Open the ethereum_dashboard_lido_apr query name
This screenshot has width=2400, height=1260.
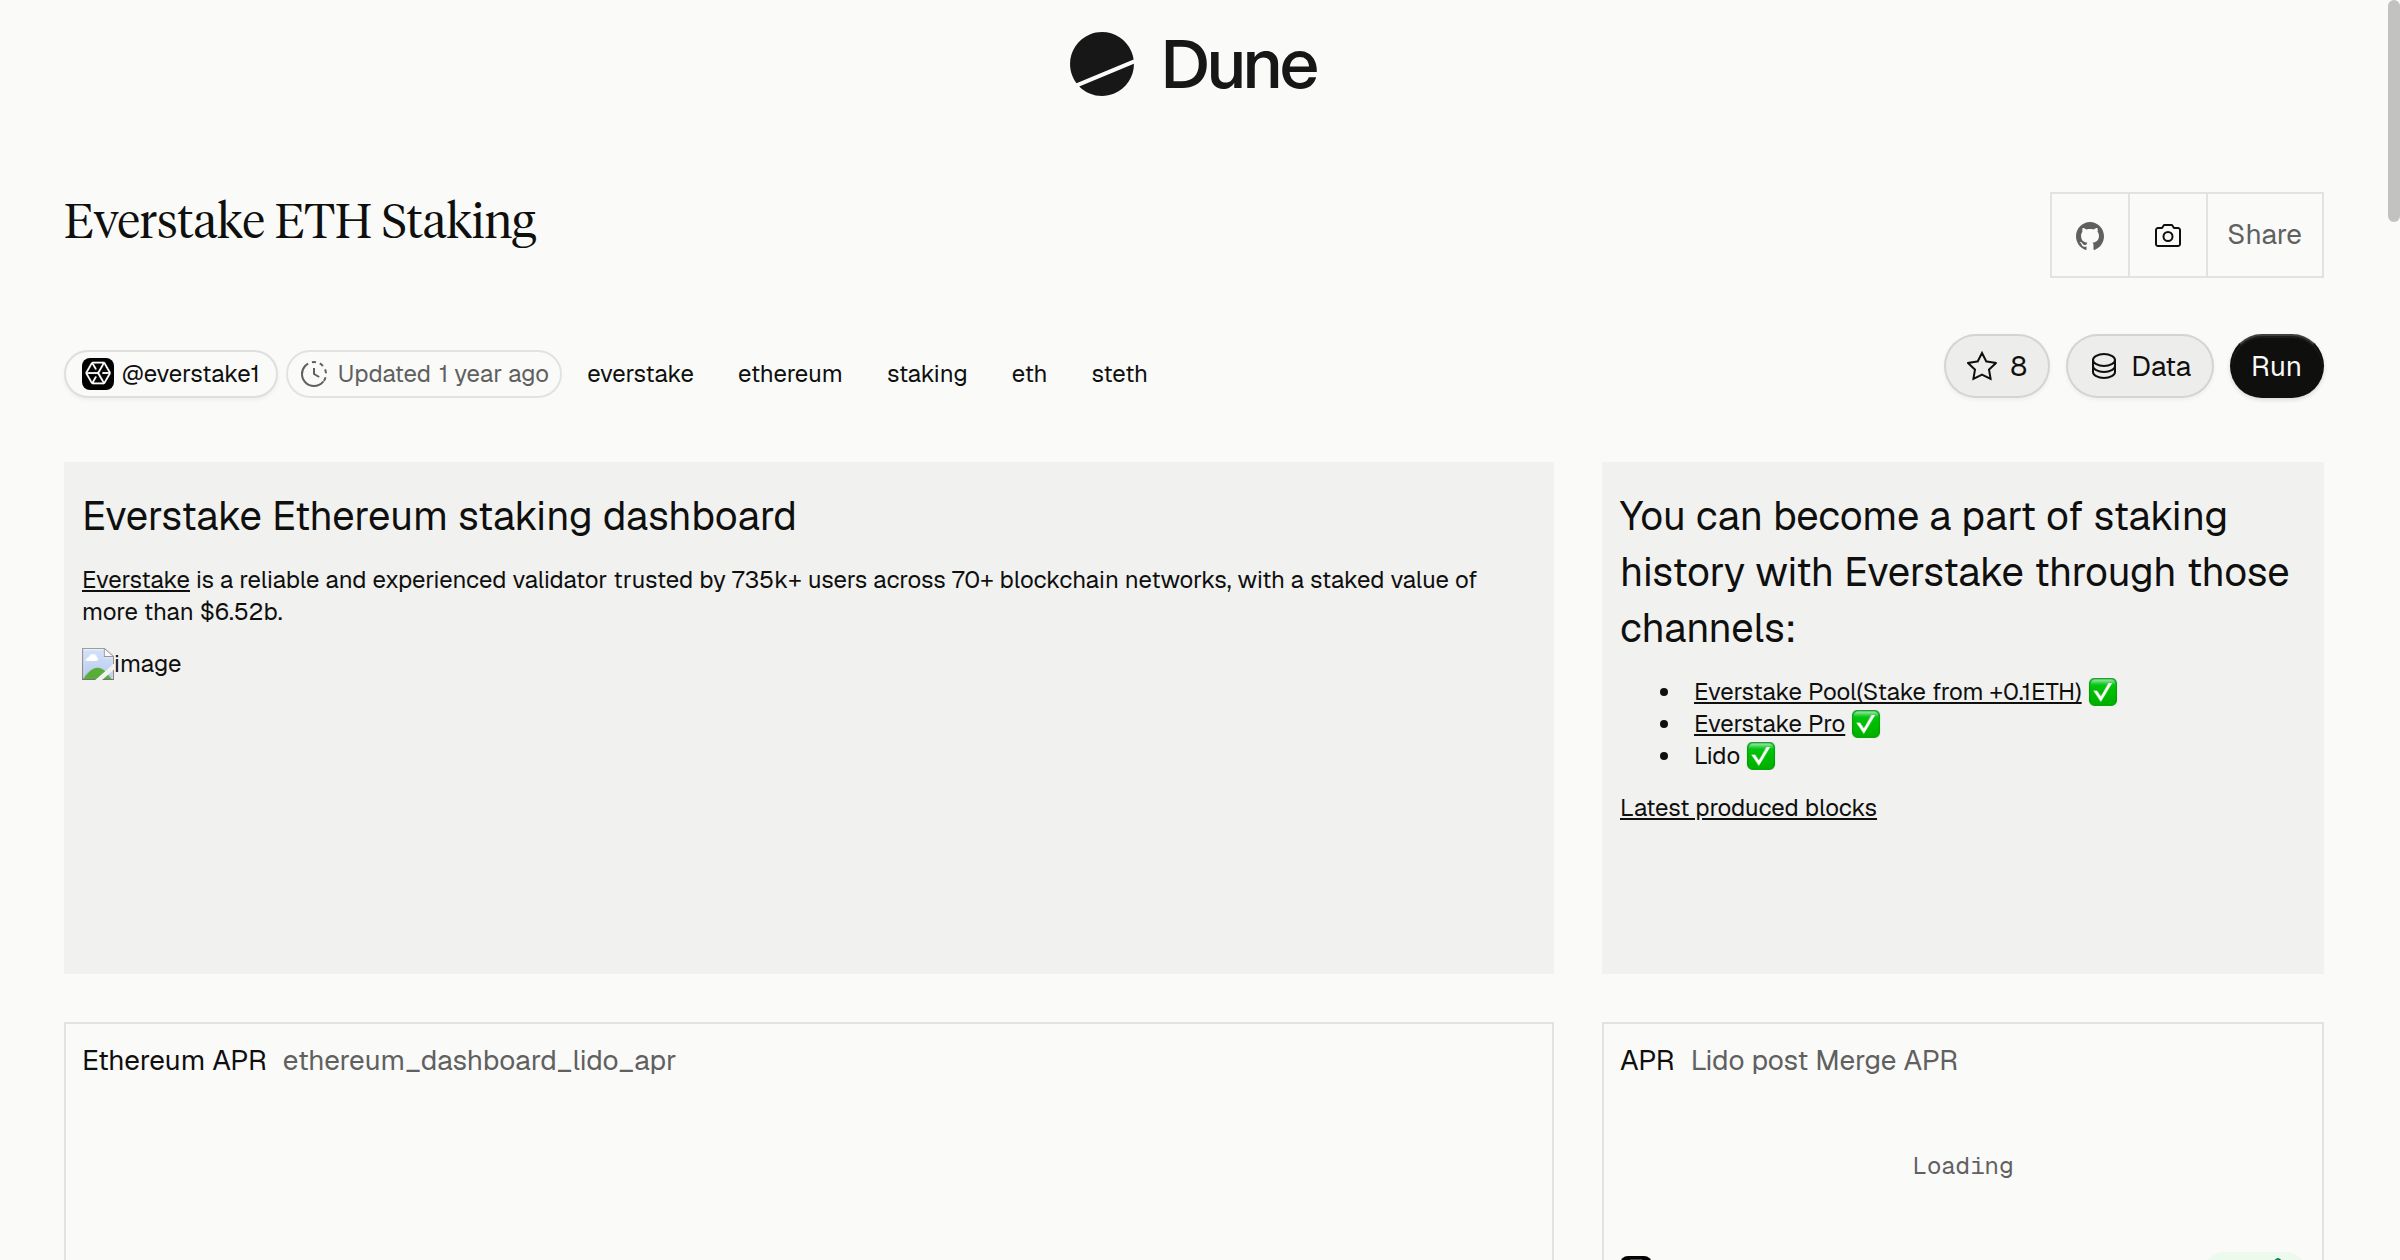pyautogui.click(x=479, y=1060)
